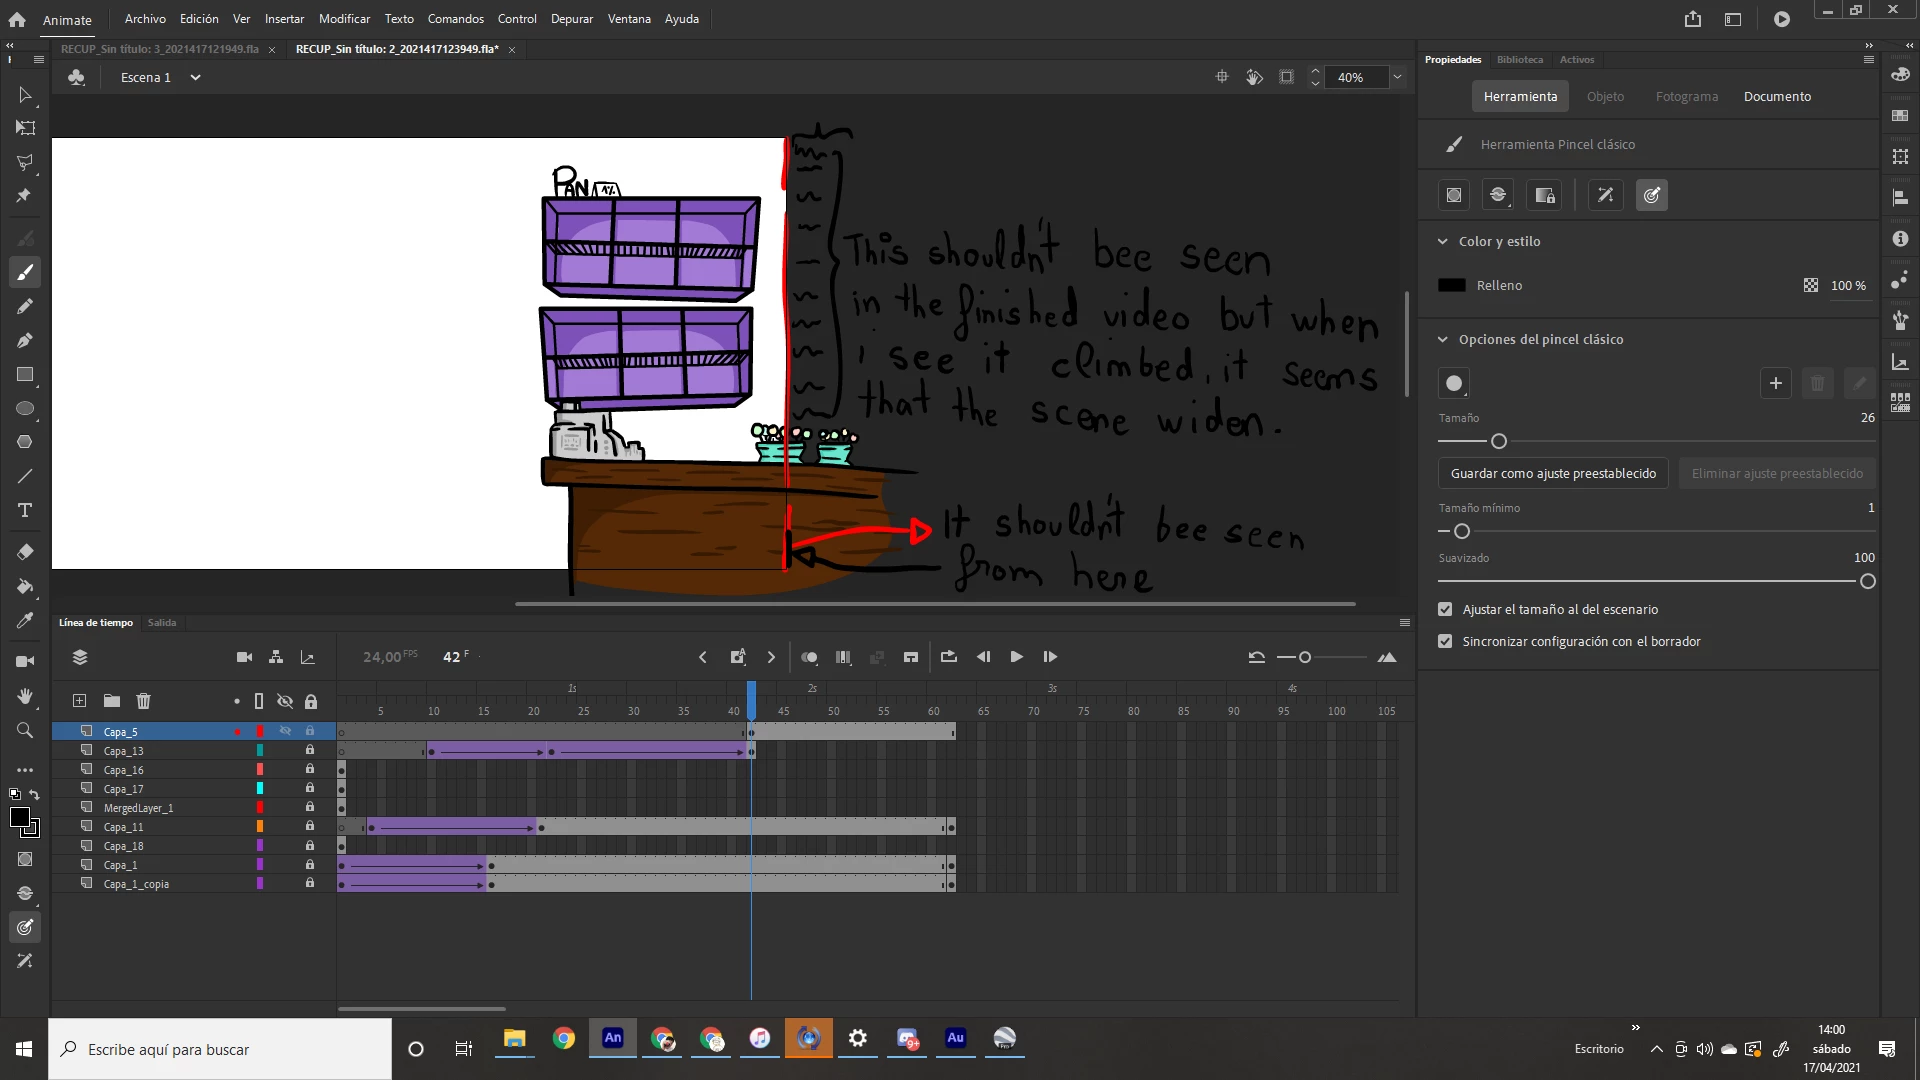Screen dimensions: 1920x1080
Task: Unlock the Capa_13 layer
Action: click(x=310, y=750)
